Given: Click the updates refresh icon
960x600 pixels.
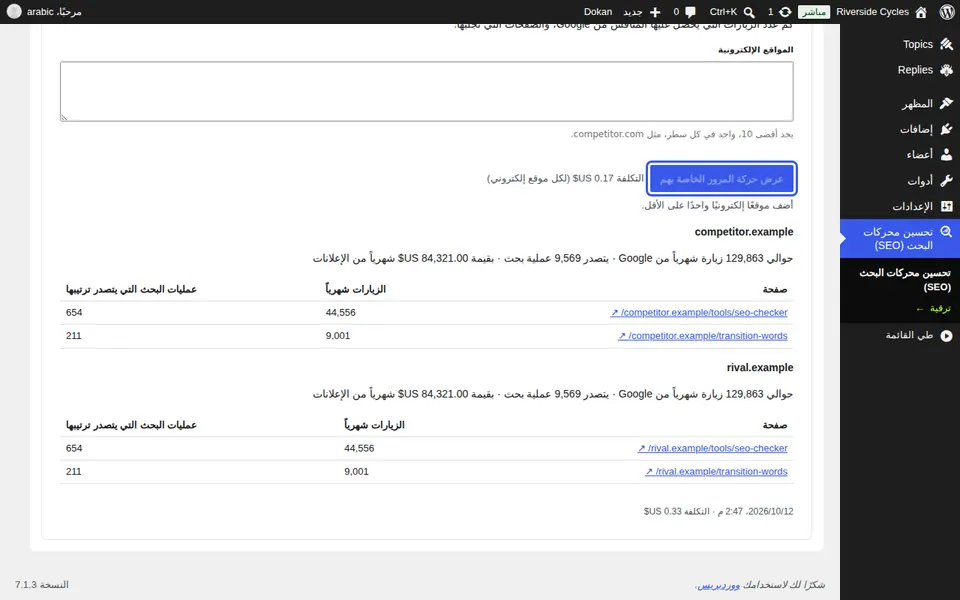Looking at the screenshot, I should (x=785, y=12).
